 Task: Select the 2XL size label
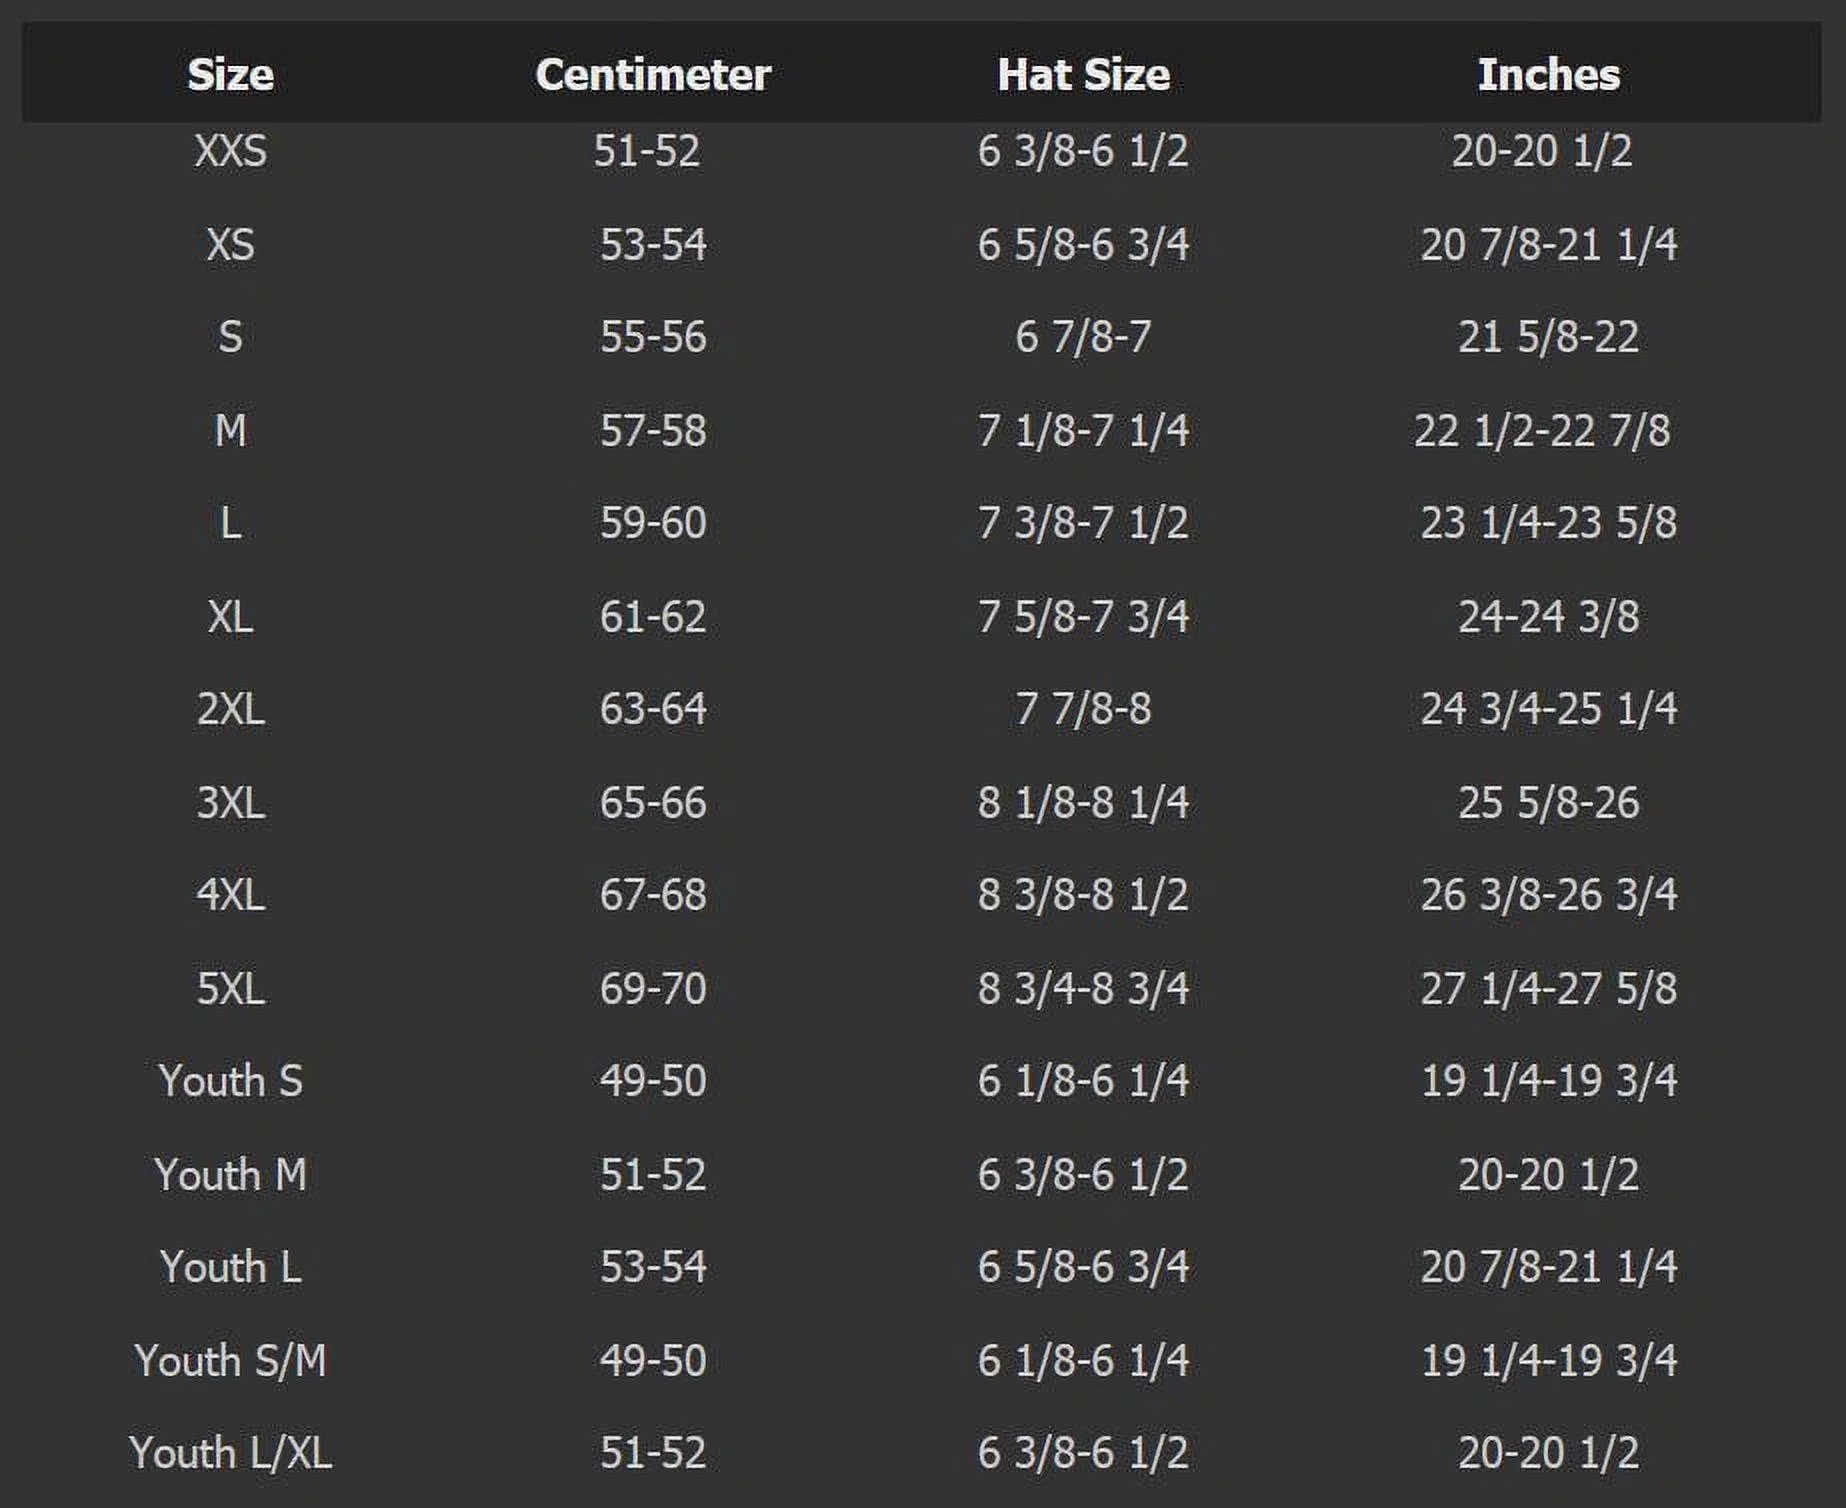tap(230, 709)
